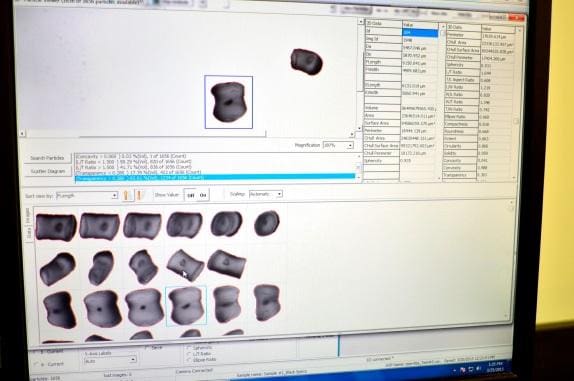The image size is (574, 381).
Task: Click the first orange sort-order icon
Action: (x=127, y=195)
